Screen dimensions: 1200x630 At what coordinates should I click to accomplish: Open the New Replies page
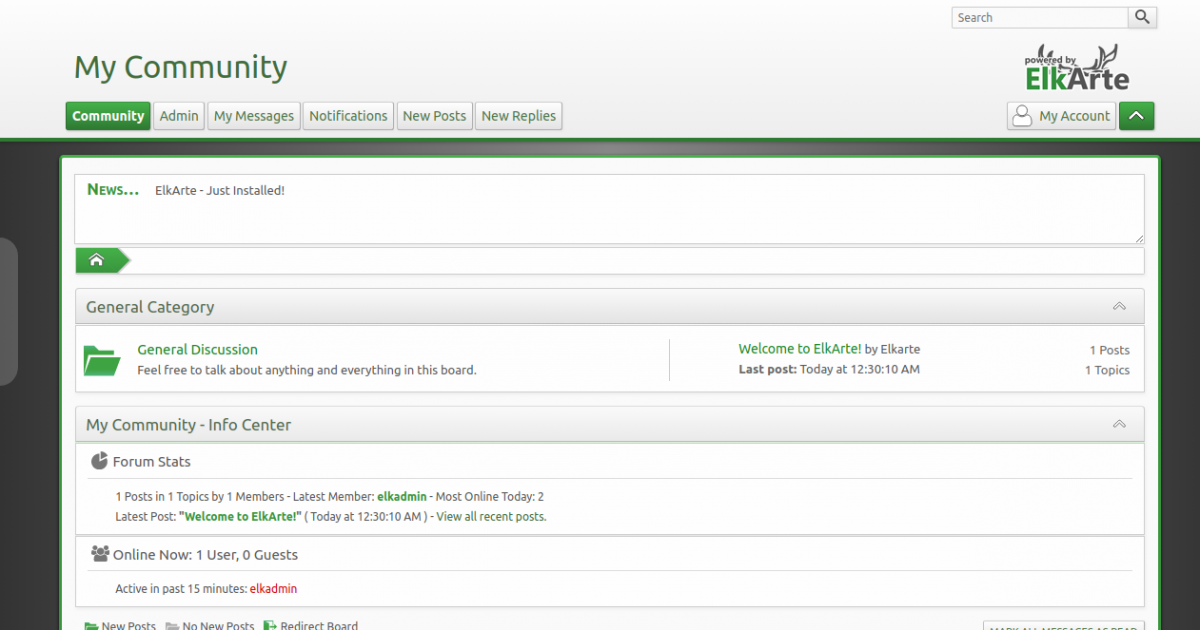[x=519, y=116]
